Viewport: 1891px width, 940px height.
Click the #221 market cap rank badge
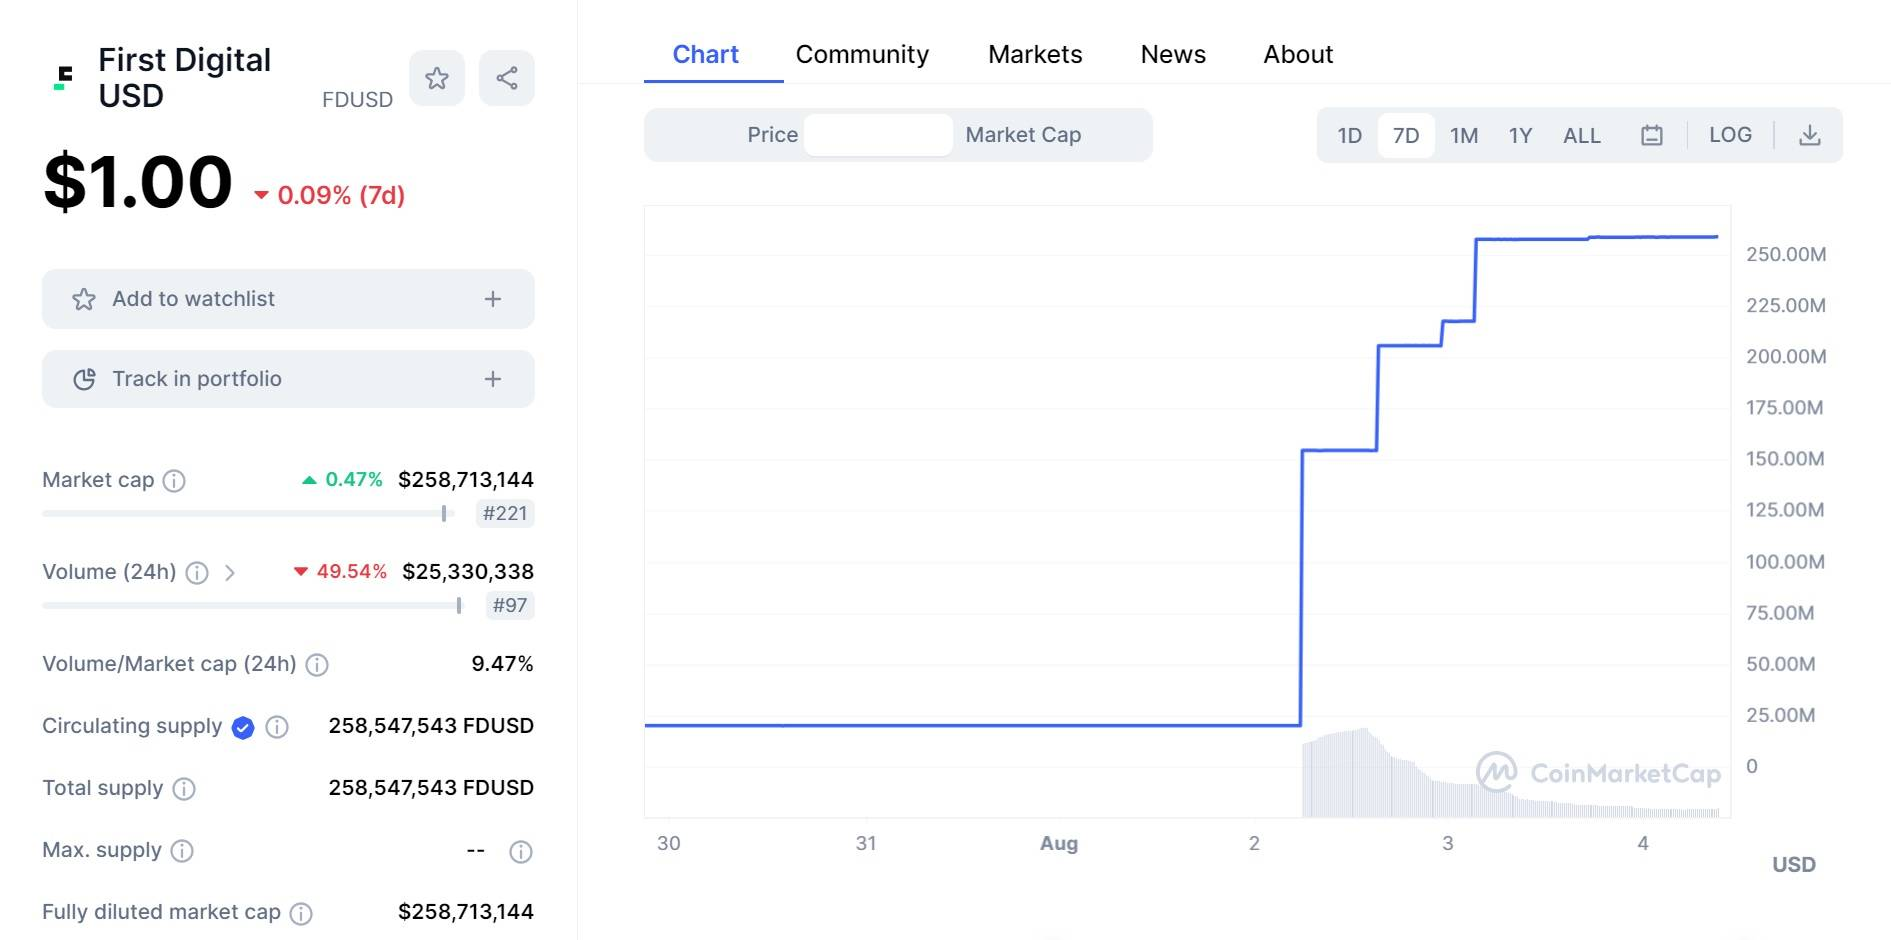(x=505, y=514)
